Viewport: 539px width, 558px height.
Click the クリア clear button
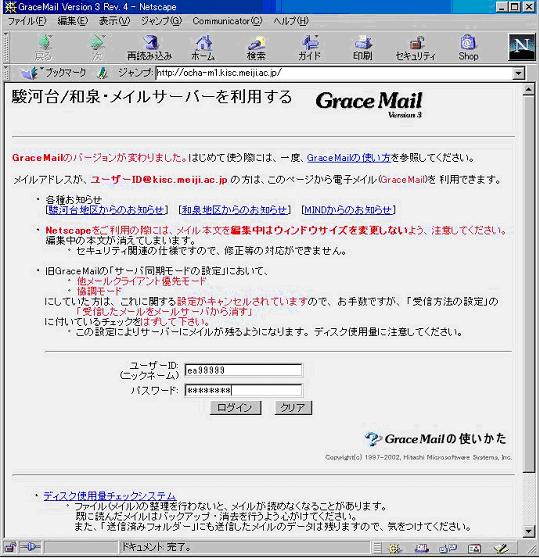(x=293, y=407)
